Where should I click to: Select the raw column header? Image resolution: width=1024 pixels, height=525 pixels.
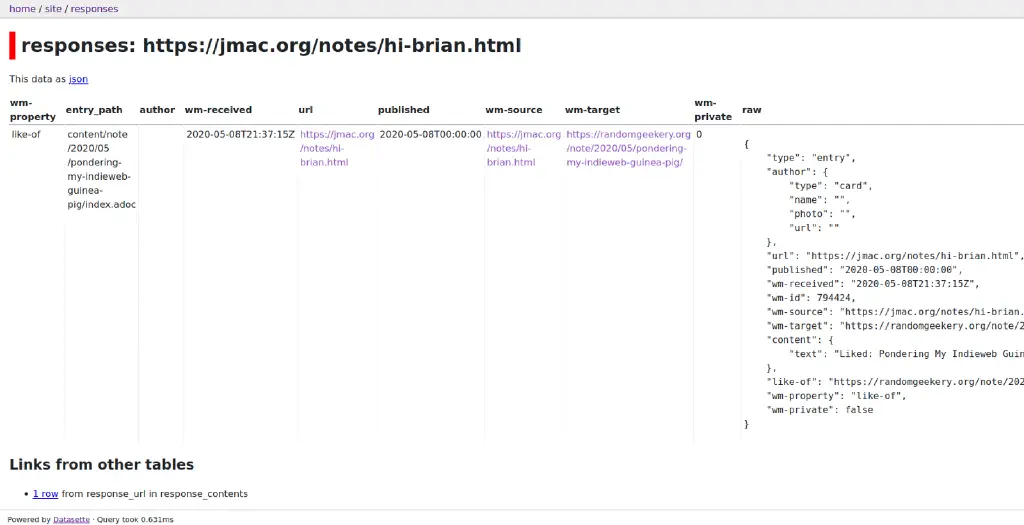click(x=752, y=110)
